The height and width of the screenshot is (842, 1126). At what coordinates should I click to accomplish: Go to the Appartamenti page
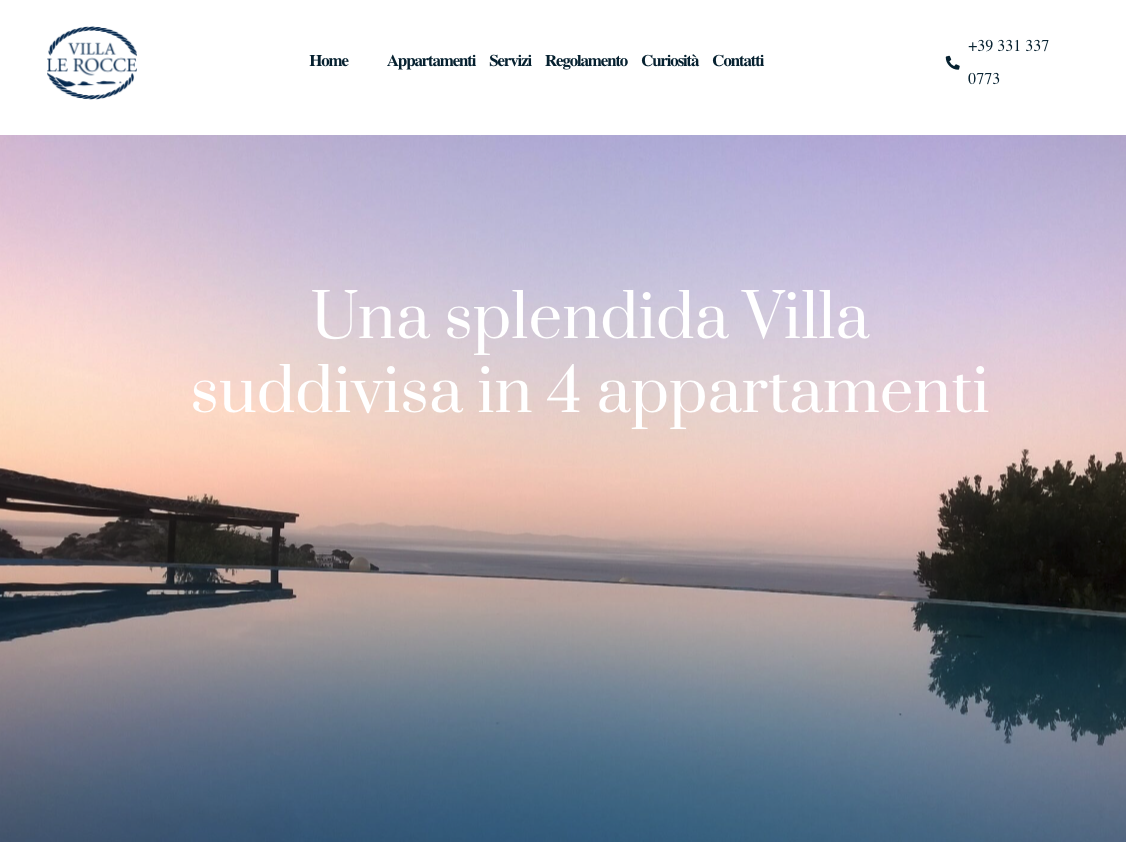(x=431, y=61)
